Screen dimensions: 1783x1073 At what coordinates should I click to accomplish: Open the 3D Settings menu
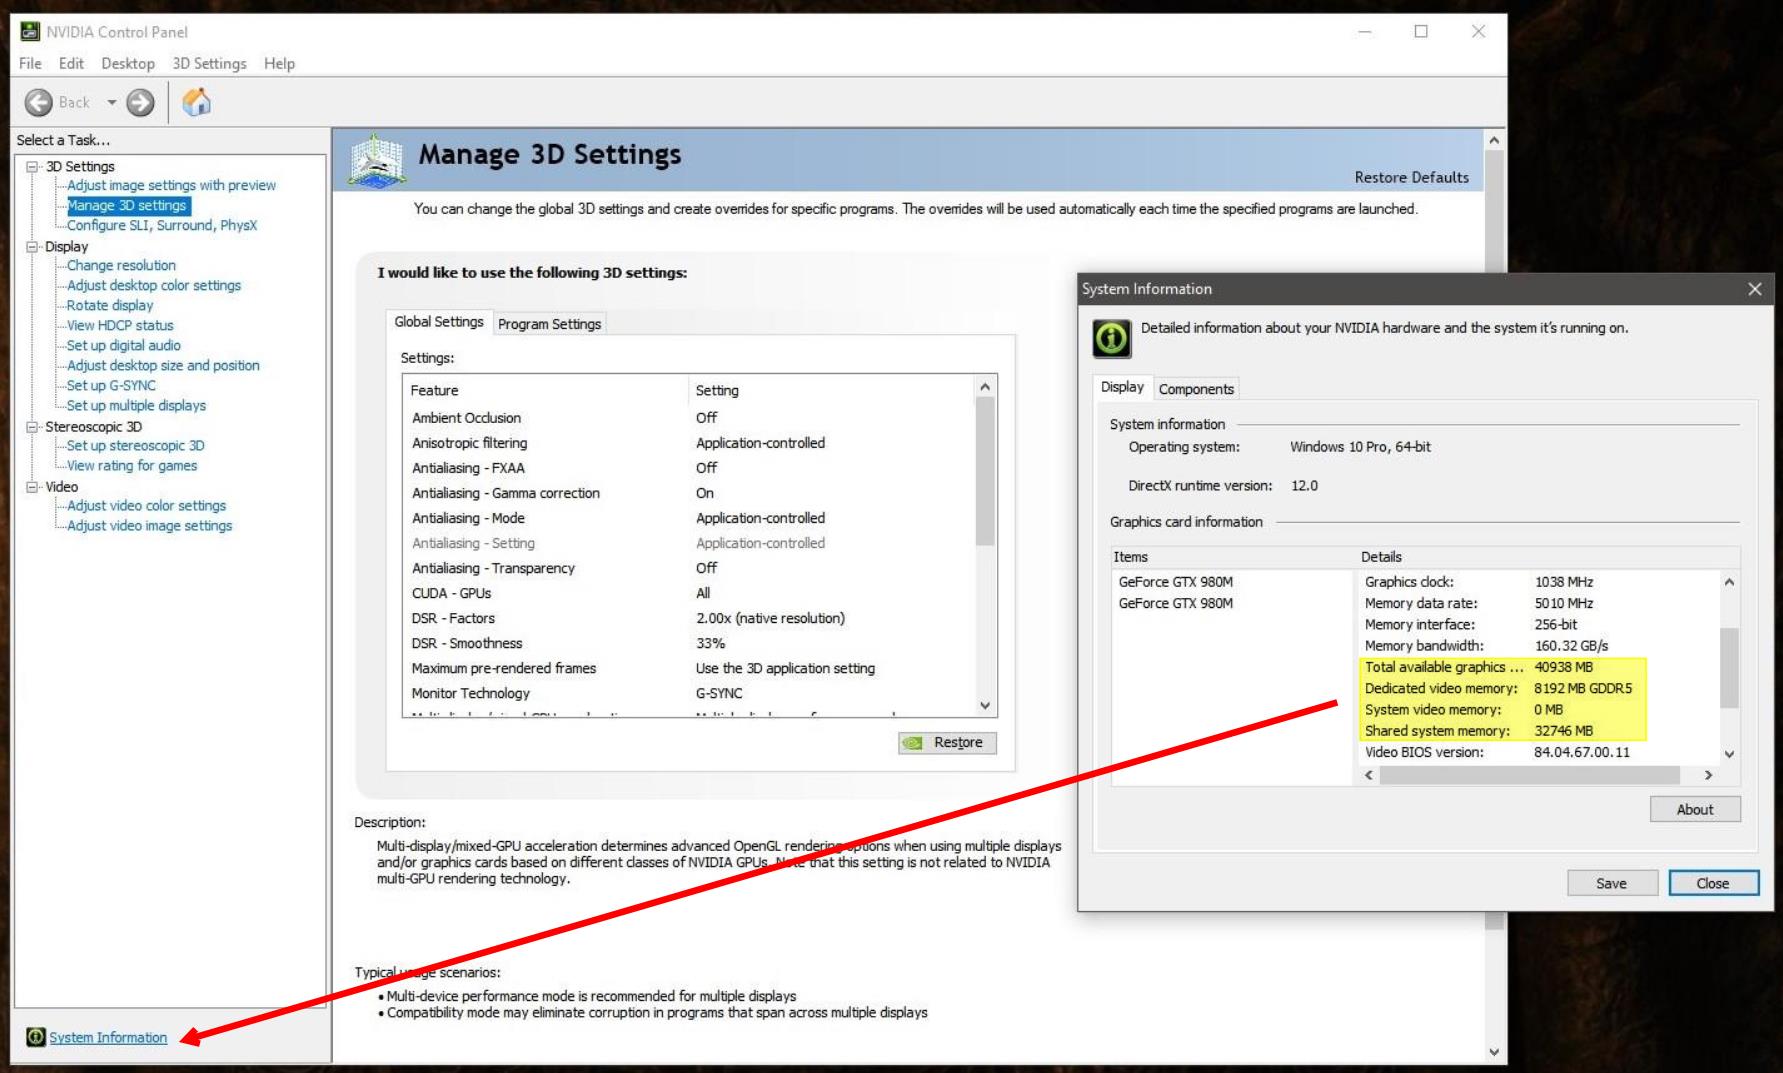tap(209, 63)
